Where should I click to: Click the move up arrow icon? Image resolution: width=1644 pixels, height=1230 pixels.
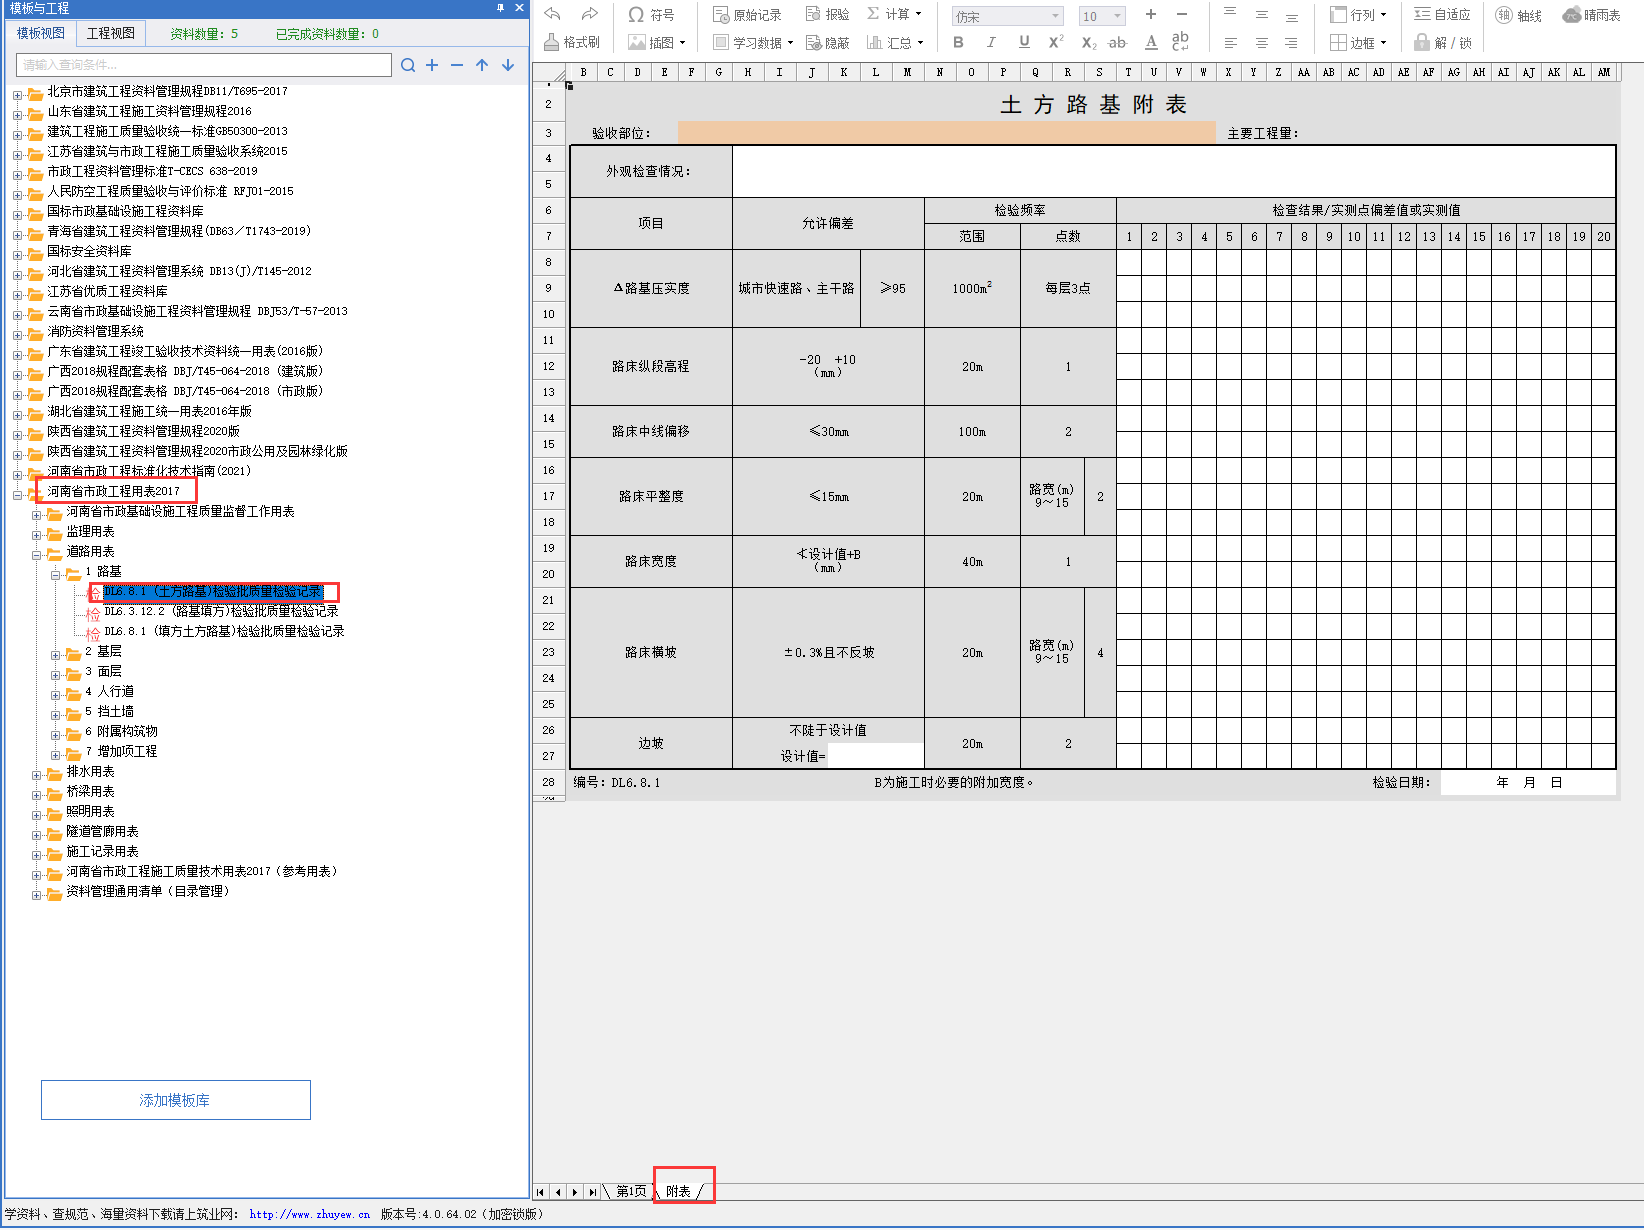tap(482, 65)
